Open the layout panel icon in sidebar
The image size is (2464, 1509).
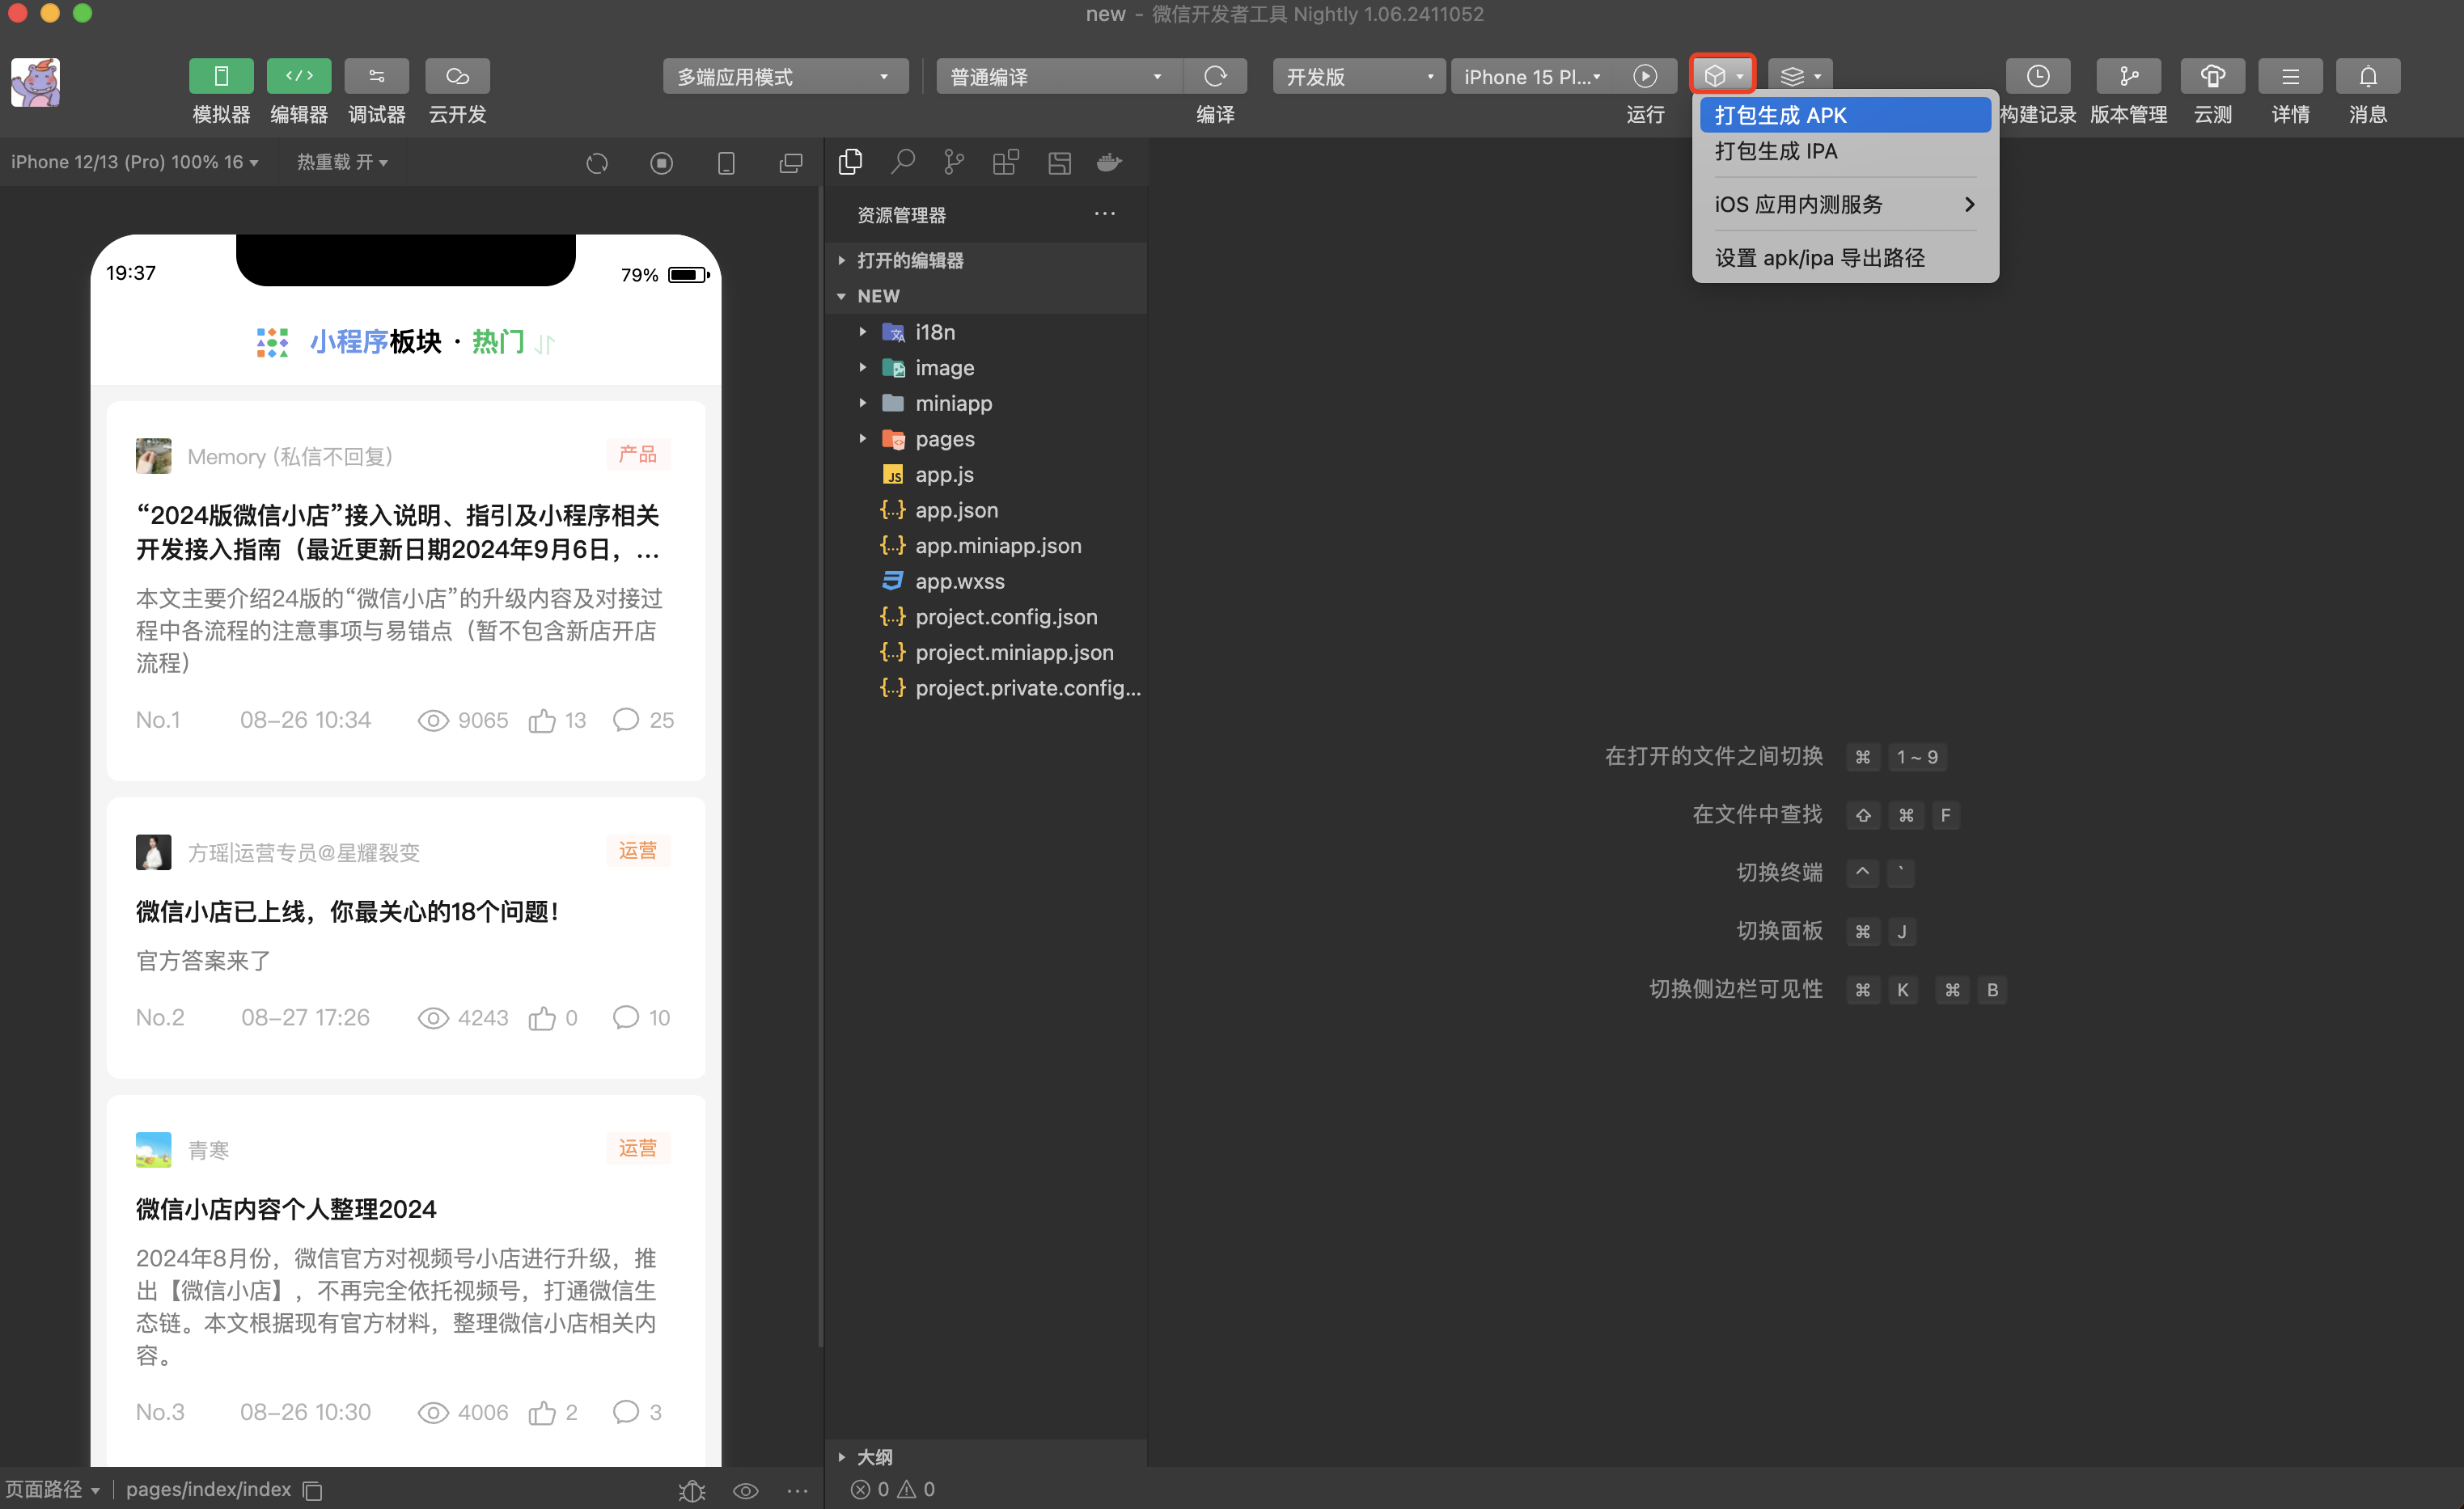pyautogui.click(x=1059, y=162)
